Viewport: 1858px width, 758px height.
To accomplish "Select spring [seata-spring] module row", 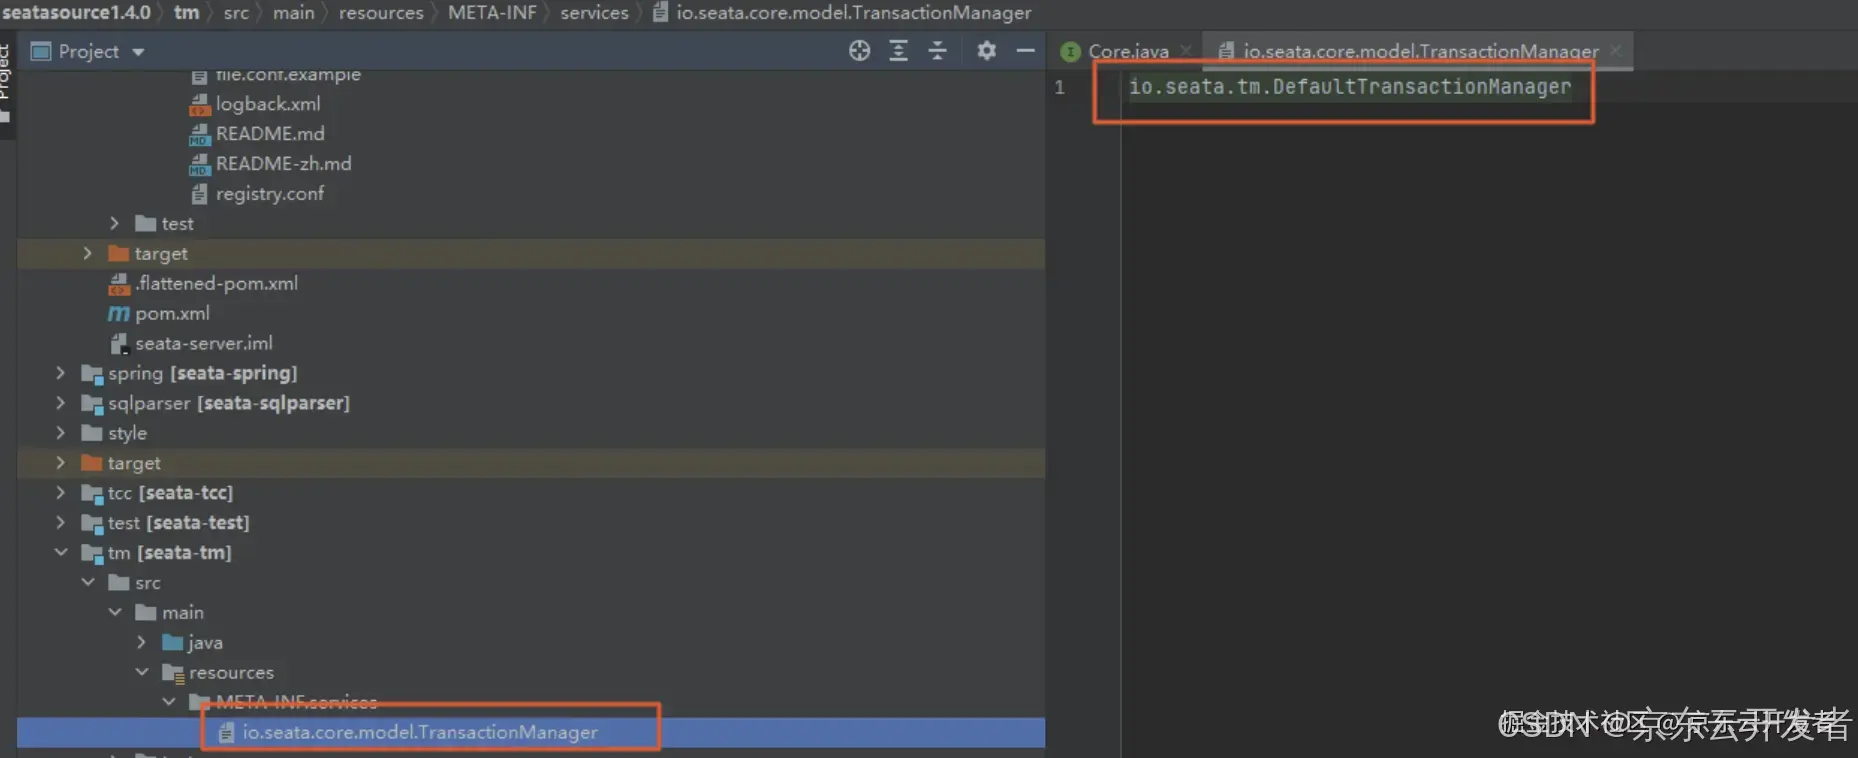I will 531,373.
